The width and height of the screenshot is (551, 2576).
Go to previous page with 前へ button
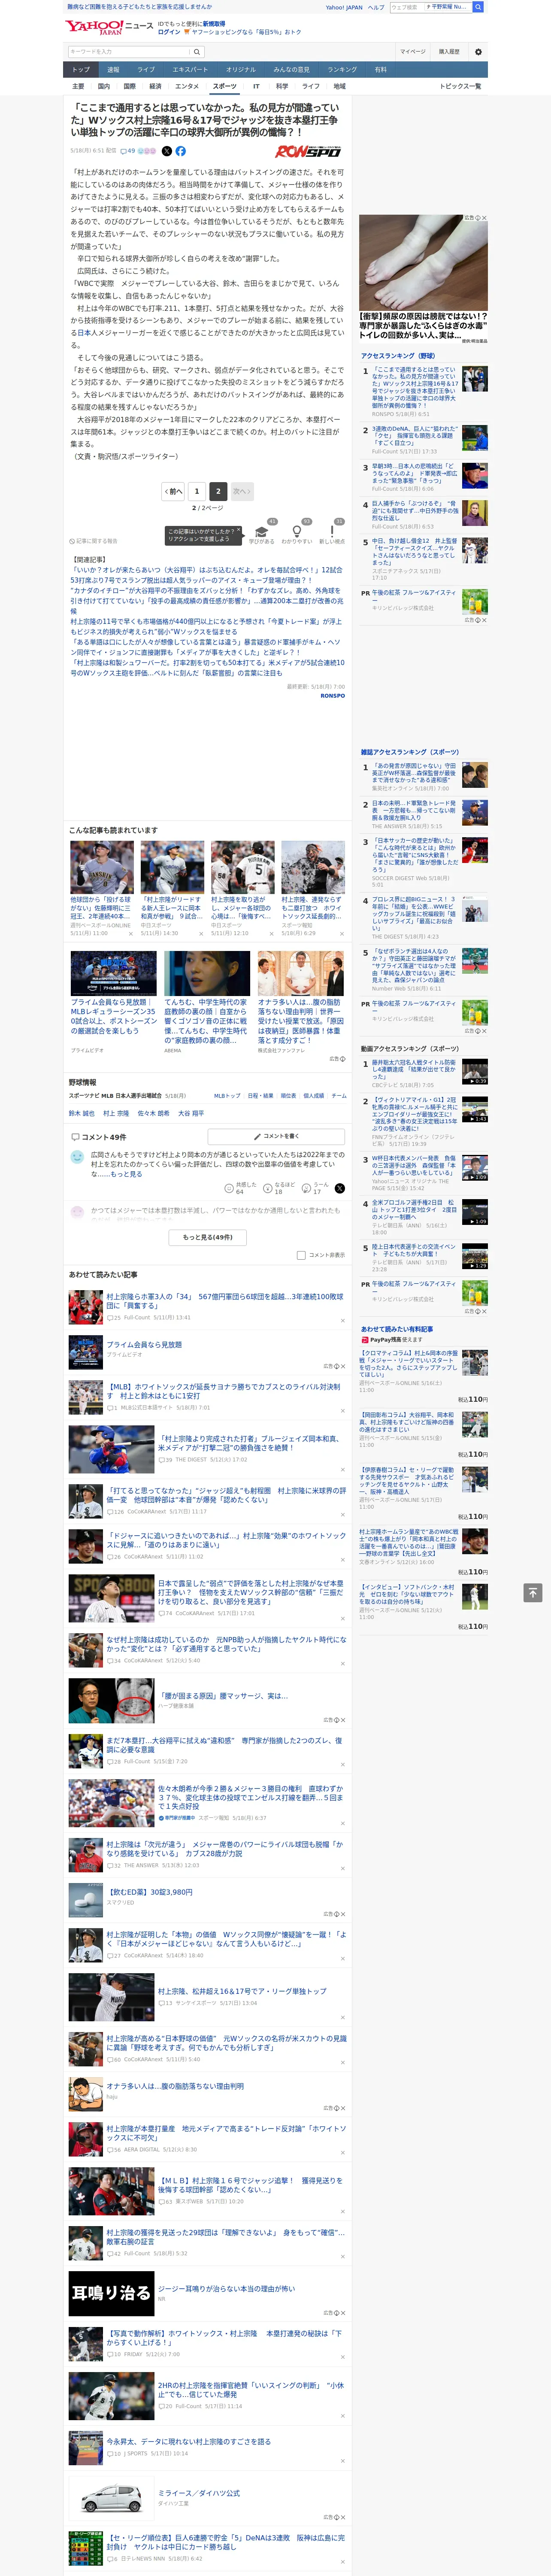173,491
